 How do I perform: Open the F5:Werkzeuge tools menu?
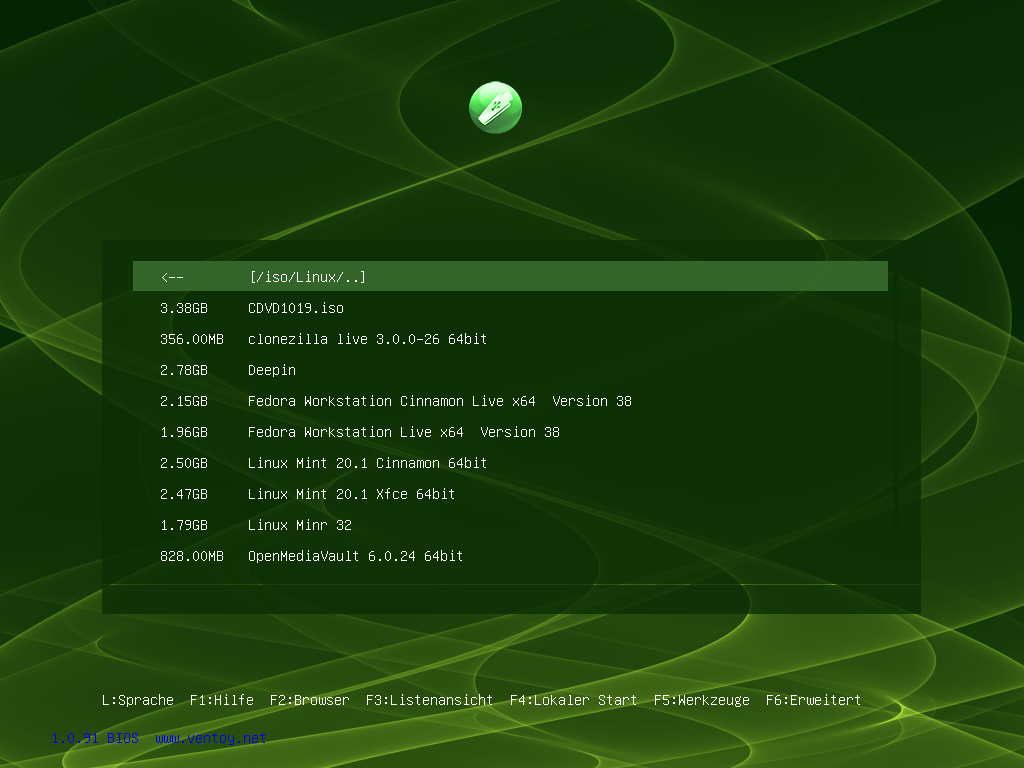(701, 700)
